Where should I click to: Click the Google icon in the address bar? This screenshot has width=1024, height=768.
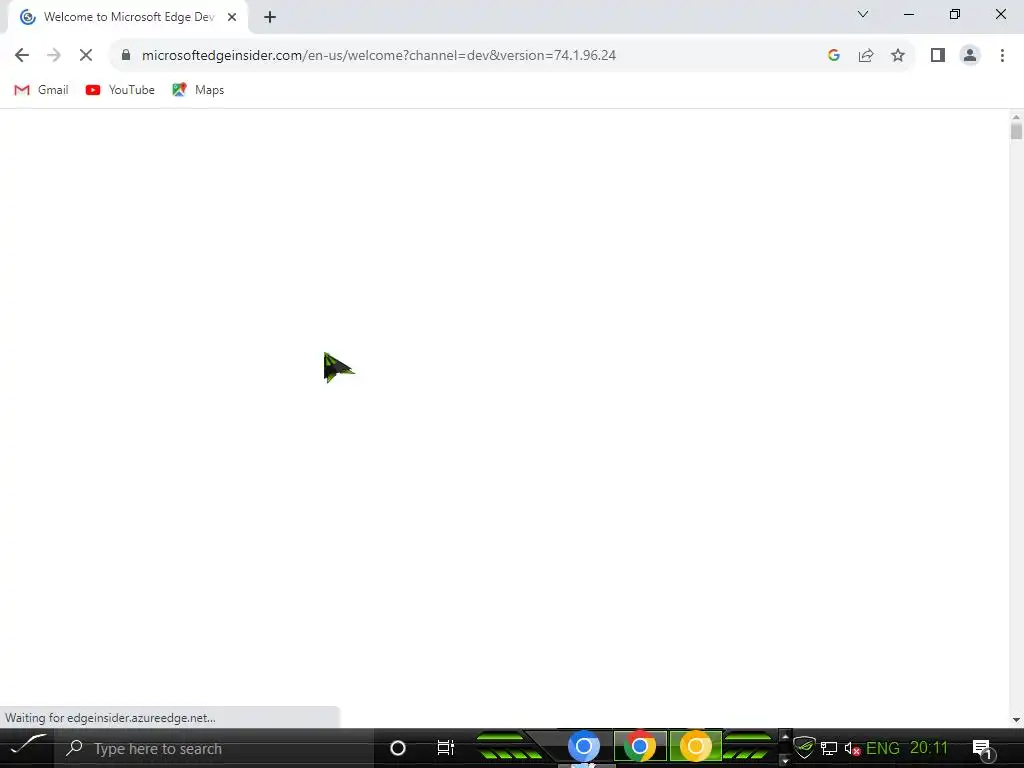pos(833,56)
